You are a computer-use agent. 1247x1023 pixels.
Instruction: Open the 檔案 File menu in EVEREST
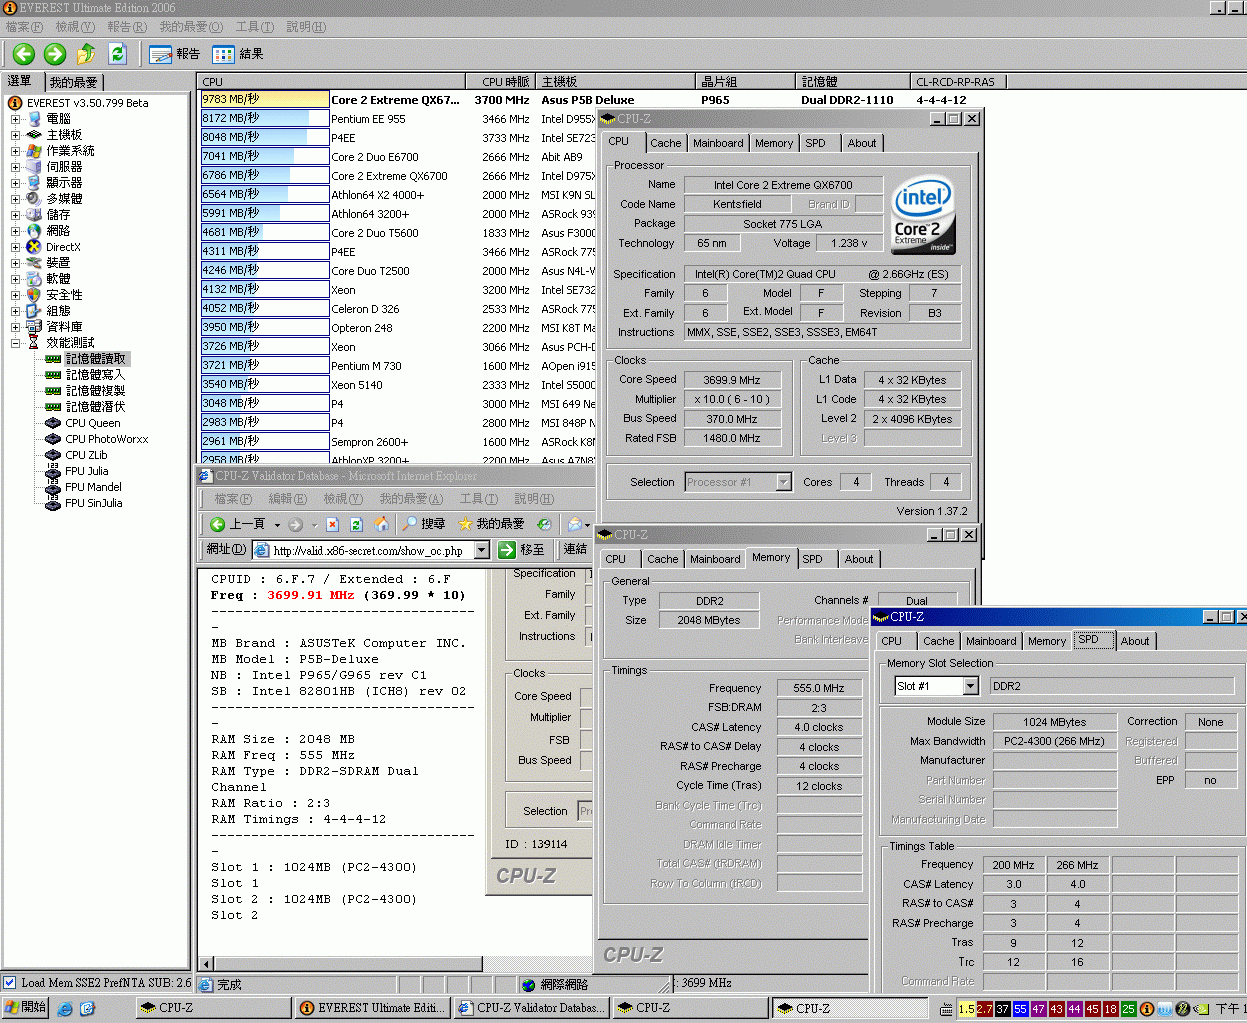(x=24, y=27)
